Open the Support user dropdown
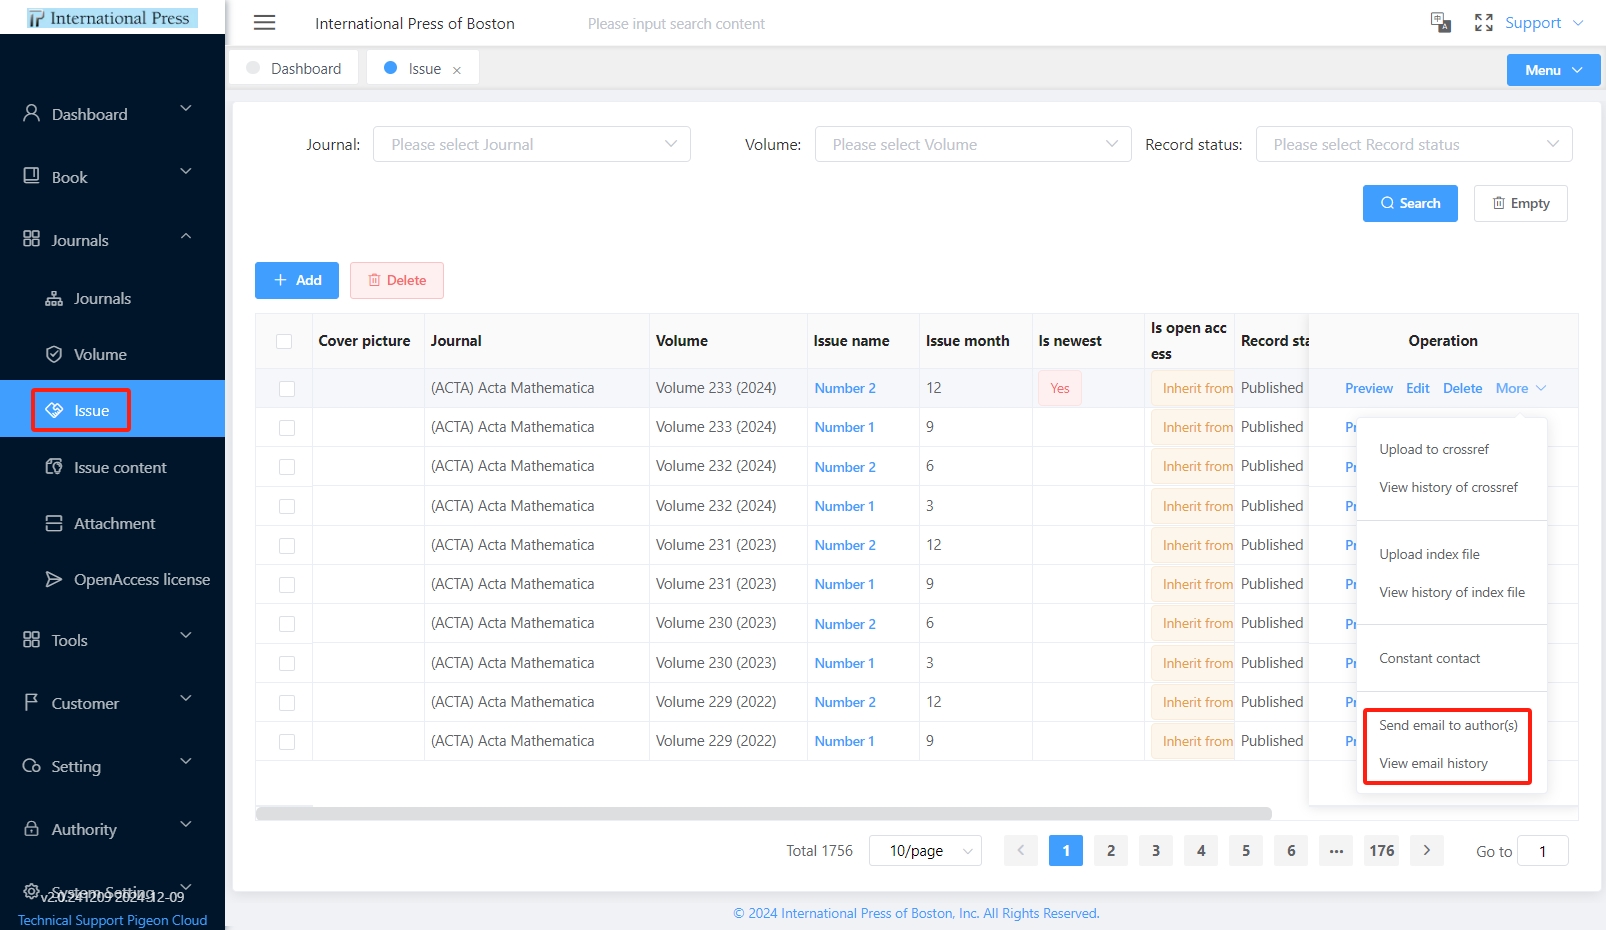Screen dimensions: 1606x930 tap(1544, 22)
